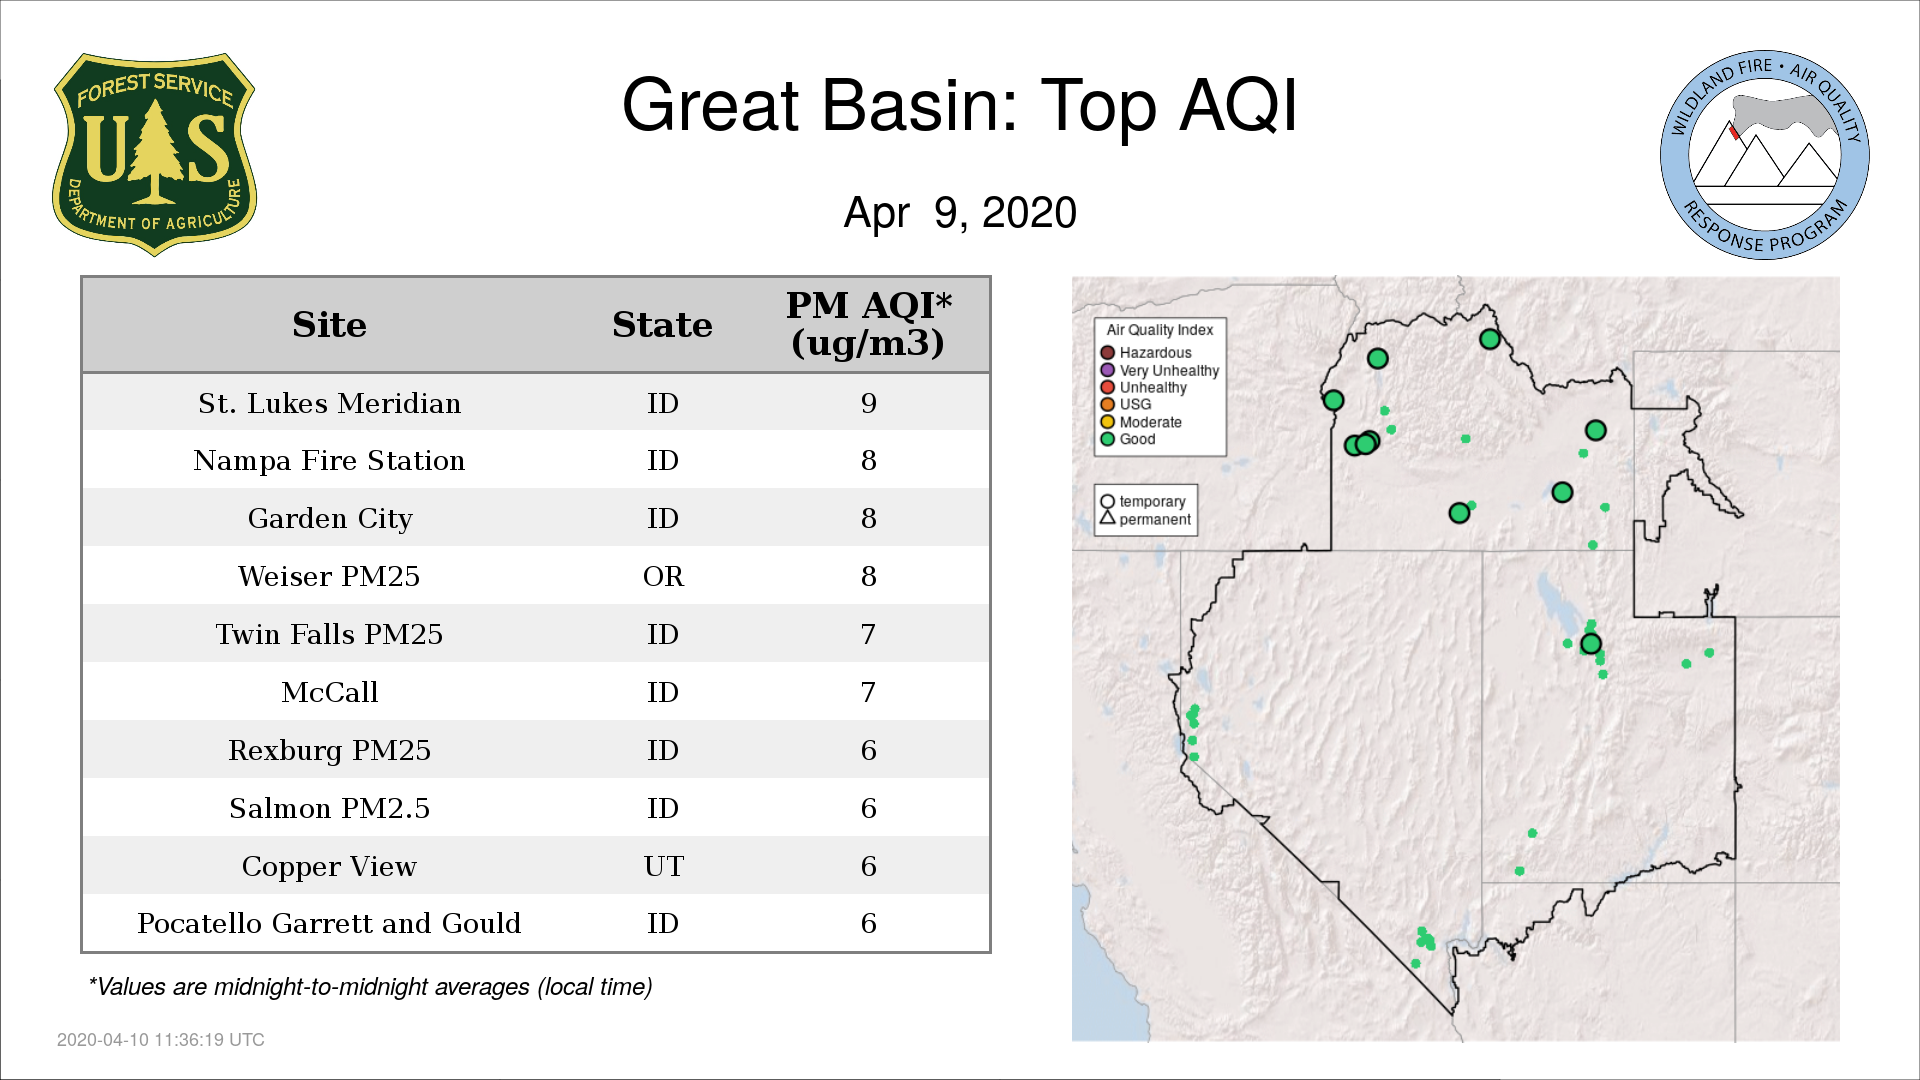Viewport: 1920px width, 1080px height.
Task: Click AQI value 7 in McCall row
Action: click(868, 692)
